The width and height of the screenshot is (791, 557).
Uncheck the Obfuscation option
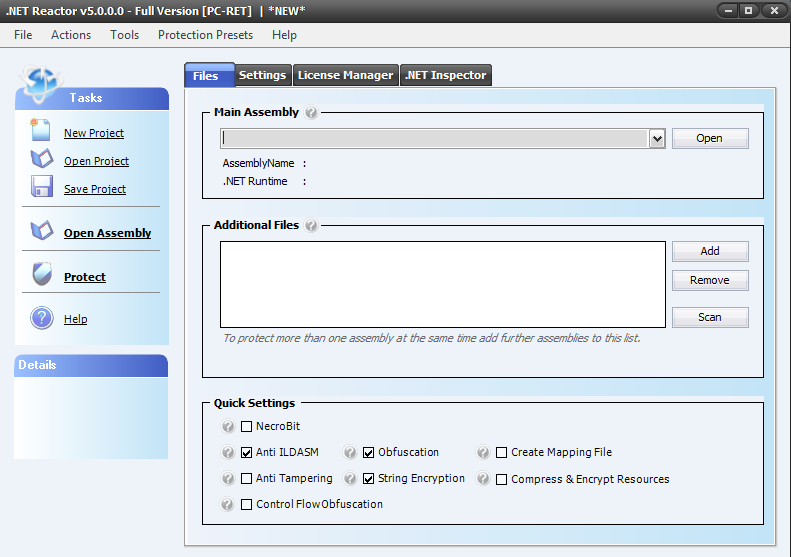pyautogui.click(x=369, y=453)
